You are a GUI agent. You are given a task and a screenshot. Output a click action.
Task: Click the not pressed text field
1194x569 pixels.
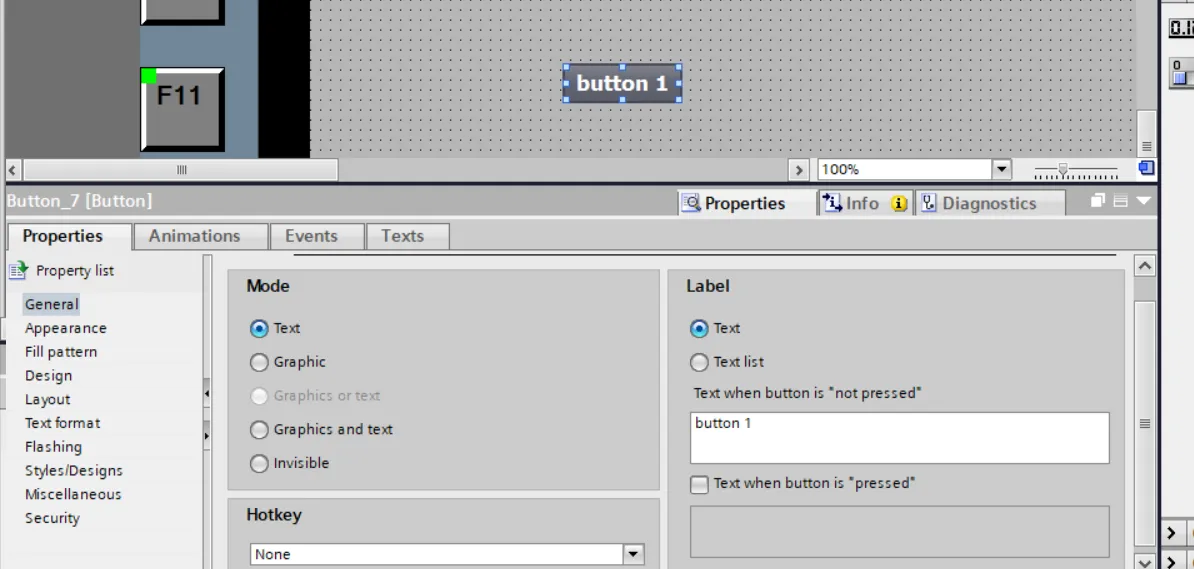tap(899, 438)
